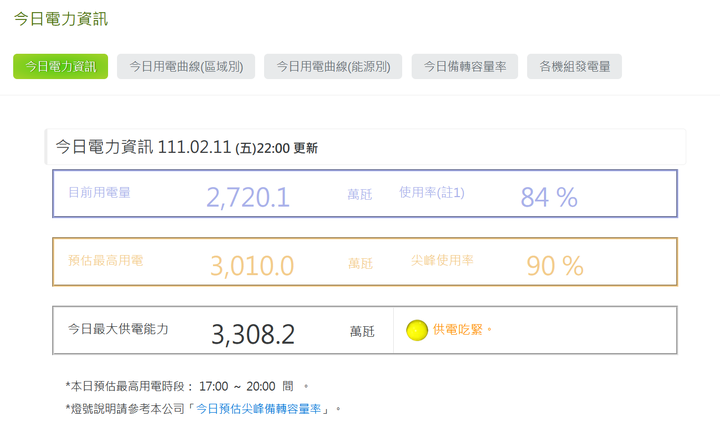This screenshot has width=720, height=438.
Task: Click the yellow power status light icon
Action: point(417,331)
